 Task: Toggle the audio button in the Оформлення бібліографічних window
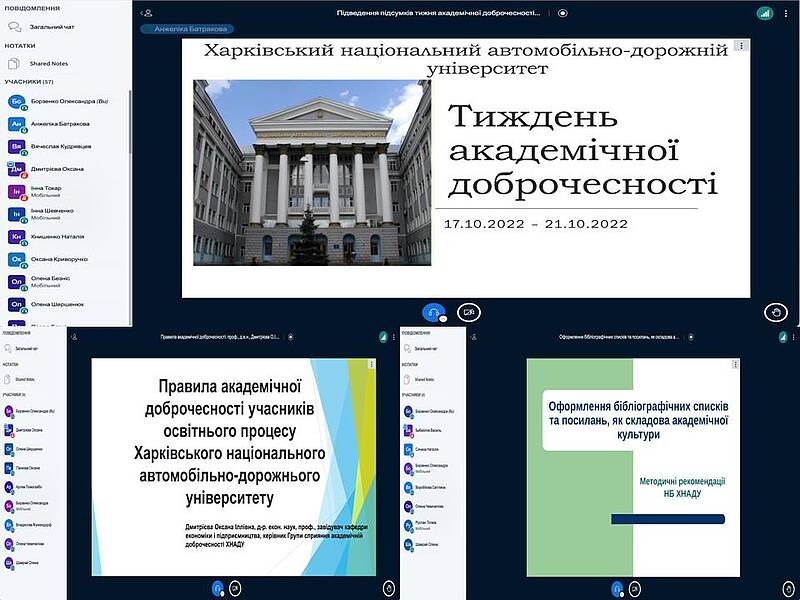pyautogui.click(x=617, y=588)
